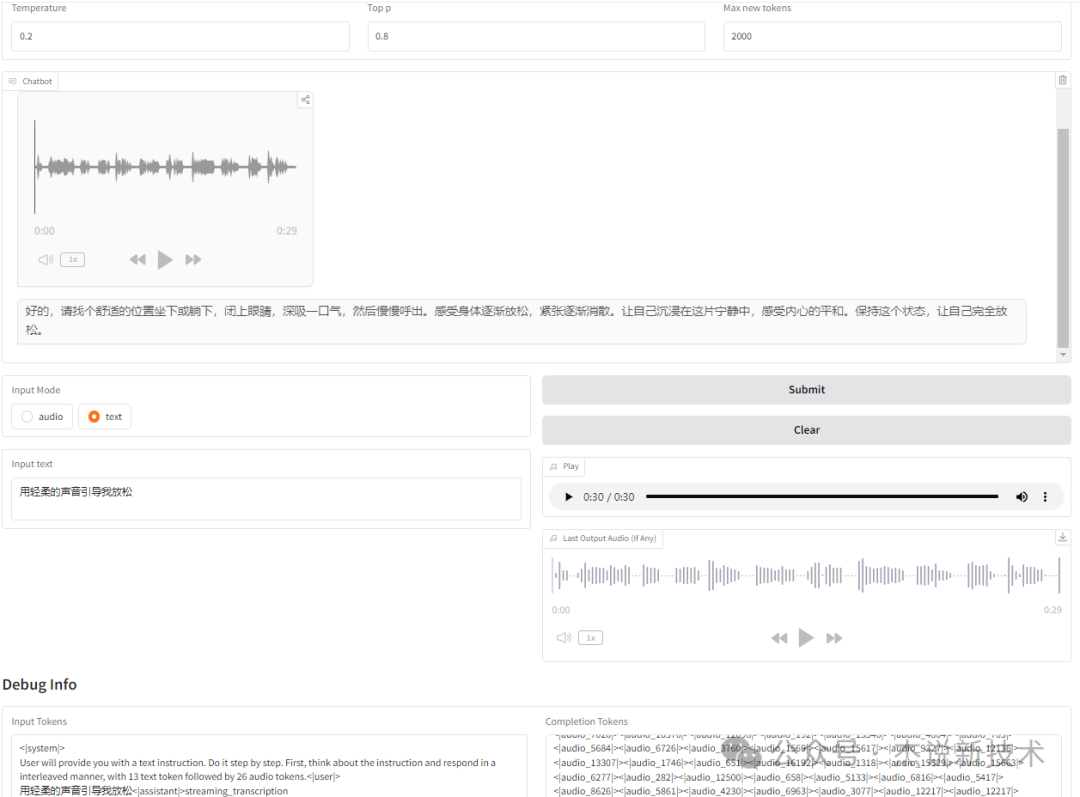The width and height of the screenshot is (1080, 797).
Task: Click the share icon on chatbot audio message
Action: (x=305, y=100)
